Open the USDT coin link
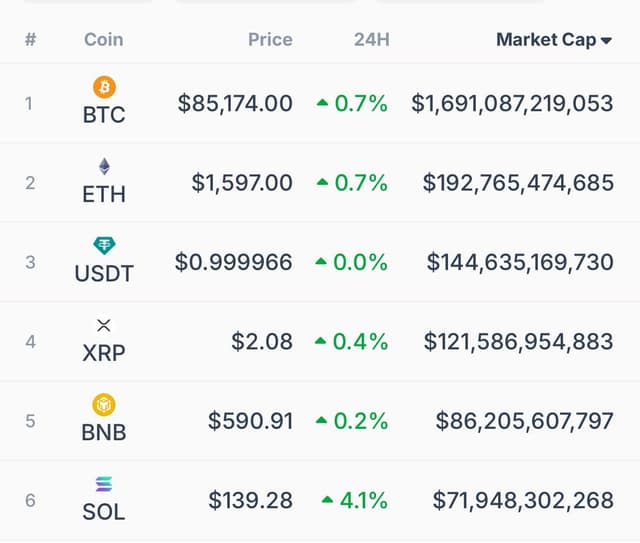This screenshot has height=543, width=640. pyautogui.click(x=104, y=274)
